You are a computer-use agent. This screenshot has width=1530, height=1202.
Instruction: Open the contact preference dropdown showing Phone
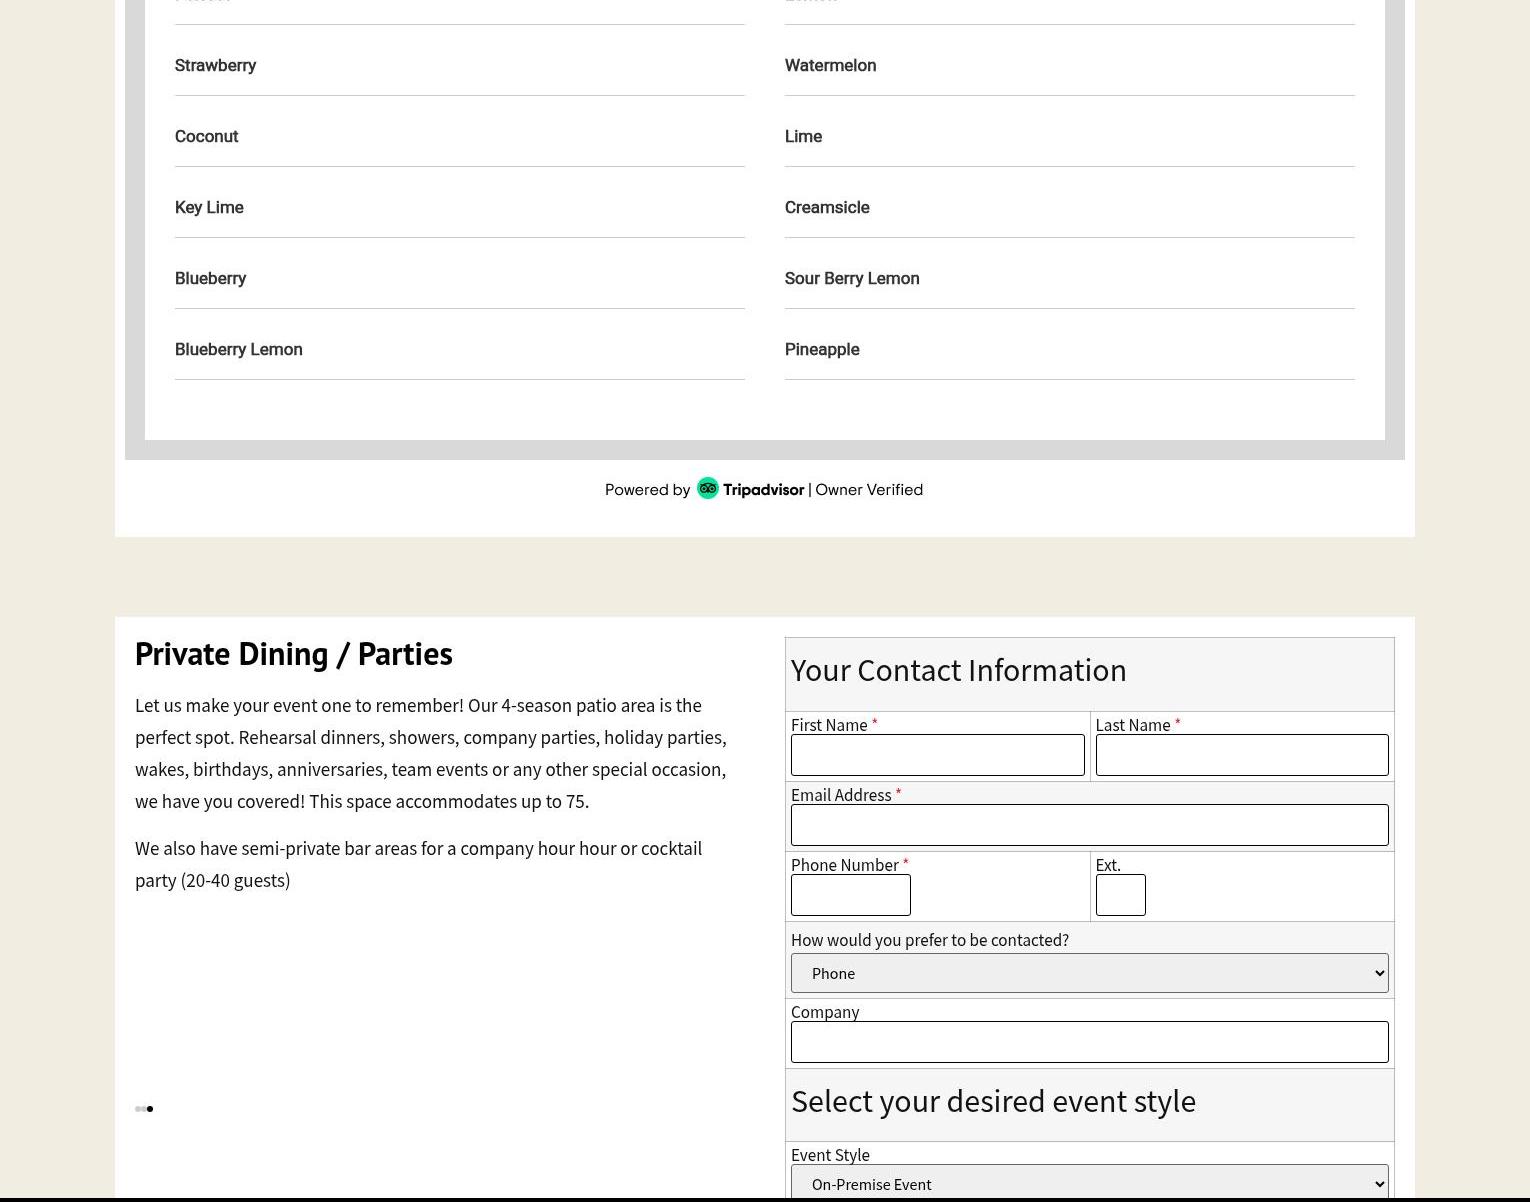[1089, 973]
